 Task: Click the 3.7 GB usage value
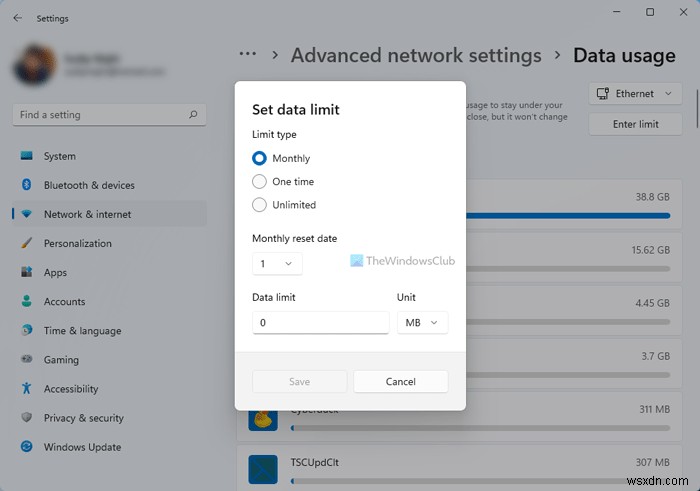(655, 356)
